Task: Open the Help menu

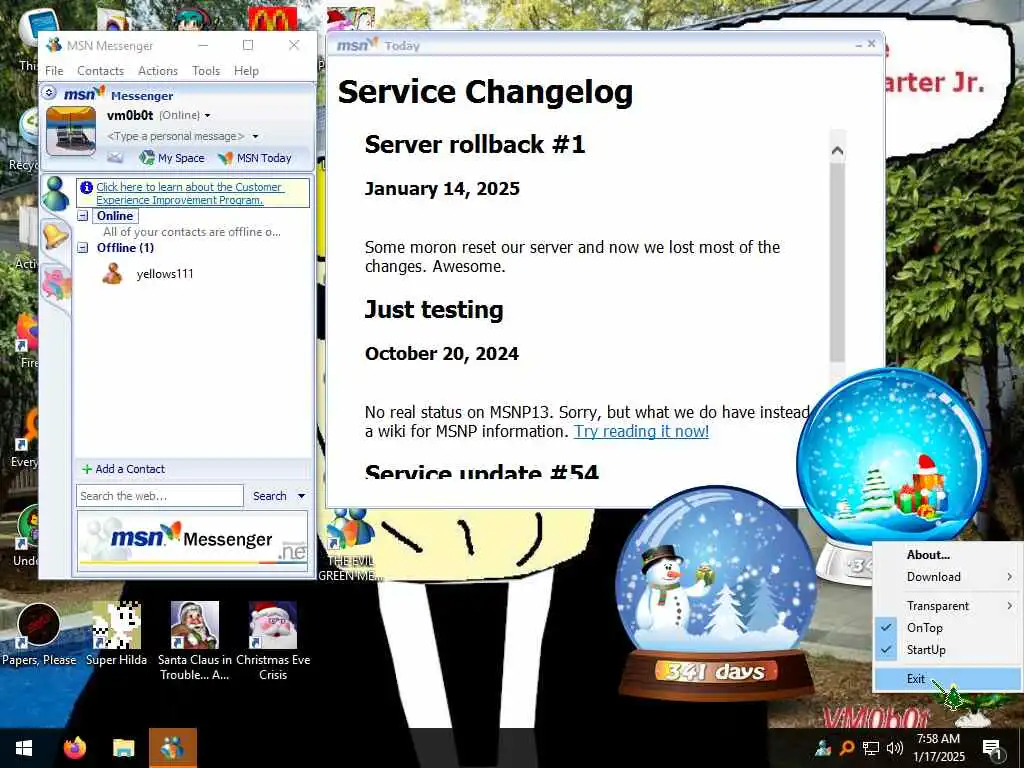Action: 246,71
